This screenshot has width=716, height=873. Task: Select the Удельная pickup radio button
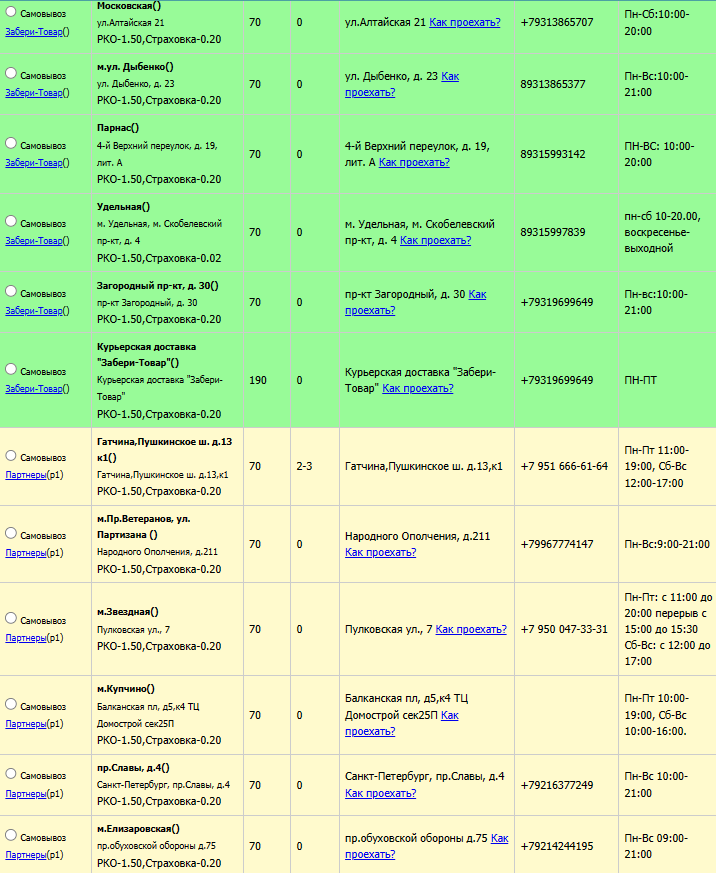tap(11, 221)
